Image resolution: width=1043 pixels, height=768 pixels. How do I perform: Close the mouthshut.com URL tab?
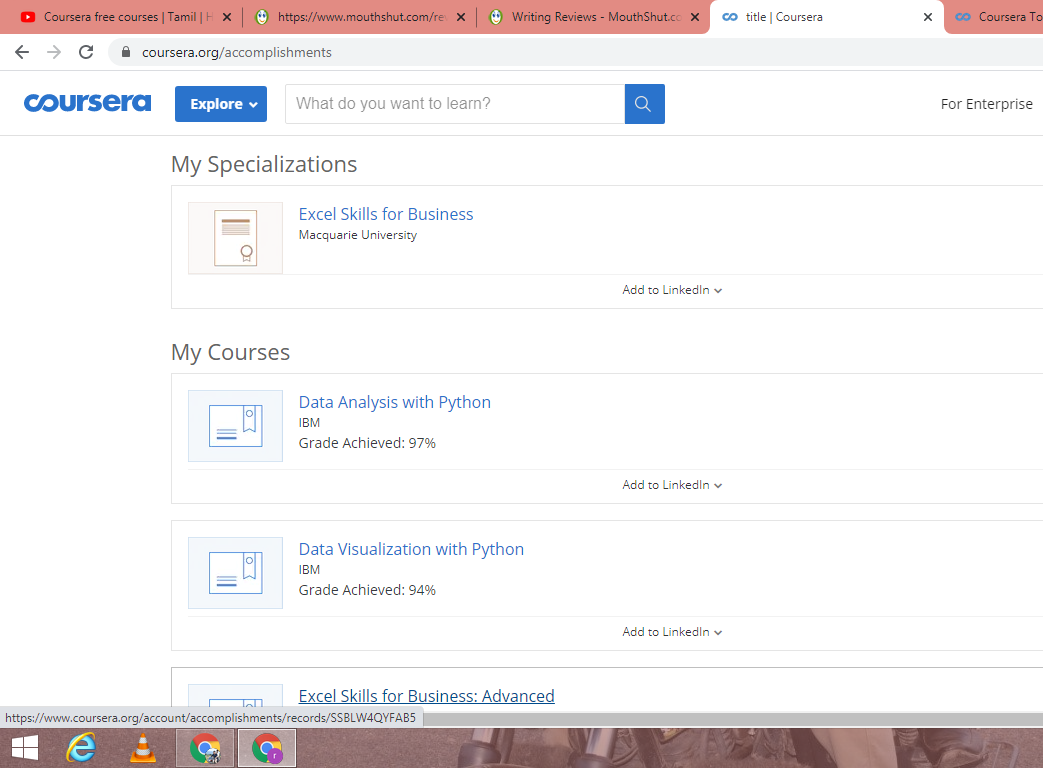(x=461, y=17)
